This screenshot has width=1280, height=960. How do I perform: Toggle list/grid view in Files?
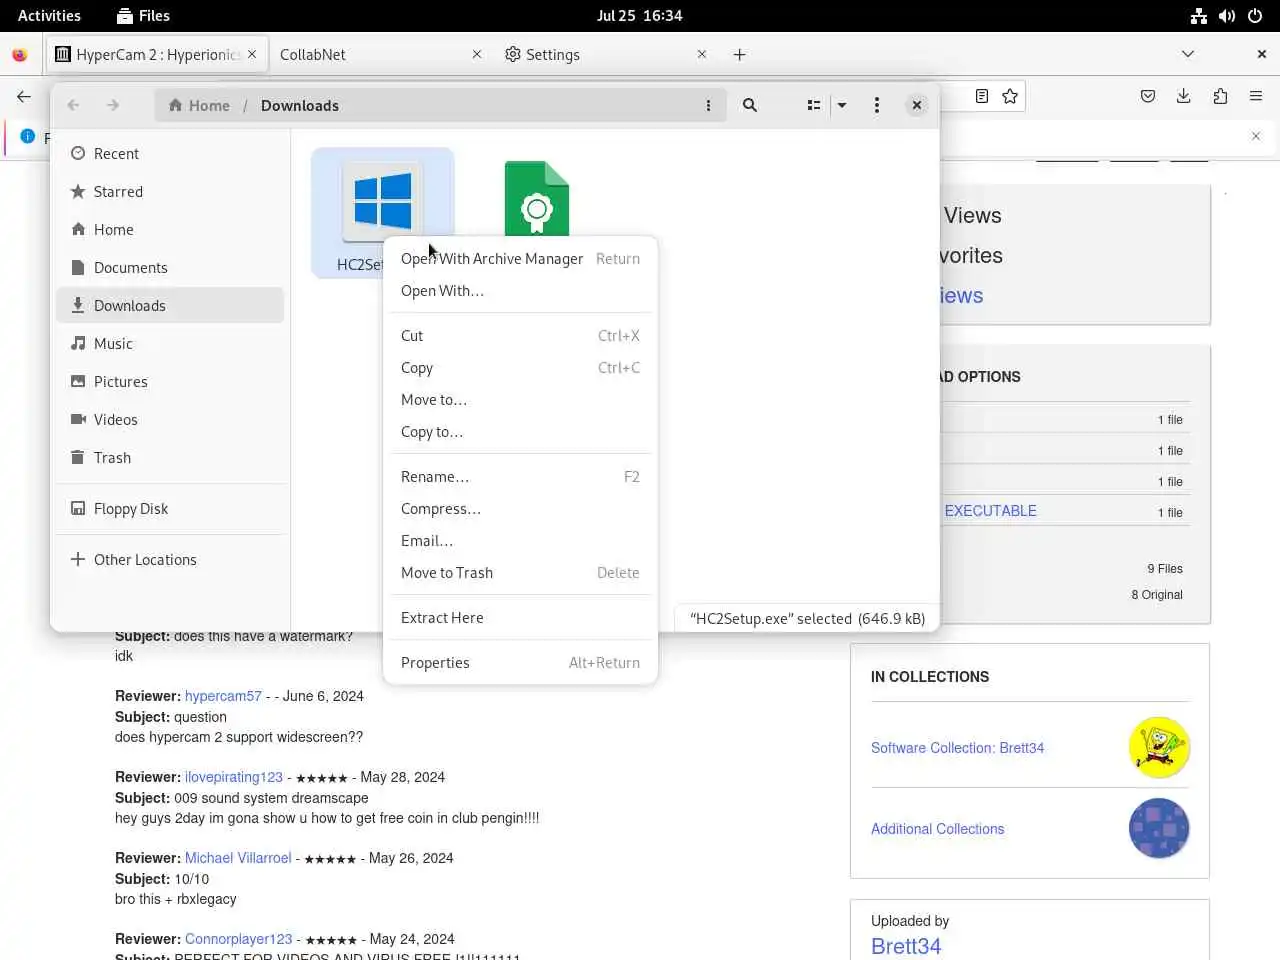tap(814, 105)
